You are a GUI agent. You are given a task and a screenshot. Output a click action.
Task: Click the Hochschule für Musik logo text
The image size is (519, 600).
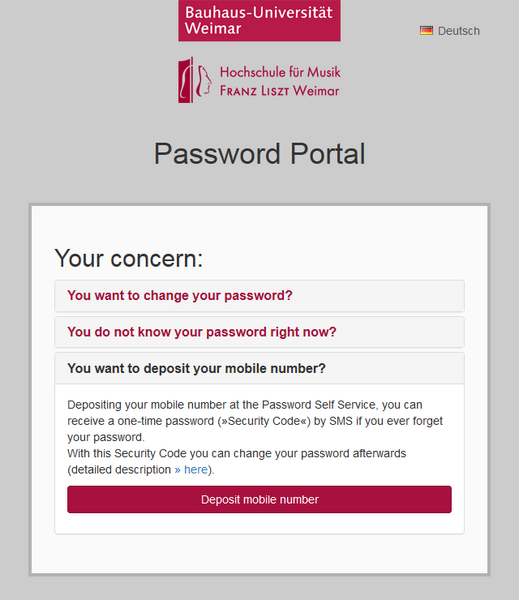point(280,72)
